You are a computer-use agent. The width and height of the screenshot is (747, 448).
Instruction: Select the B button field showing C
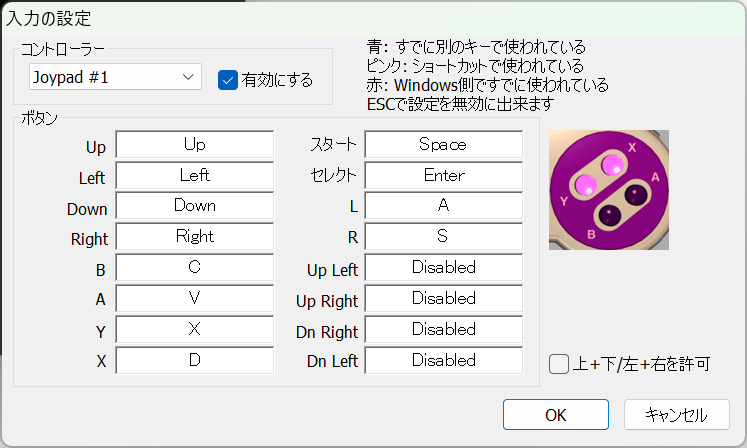click(x=195, y=268)
